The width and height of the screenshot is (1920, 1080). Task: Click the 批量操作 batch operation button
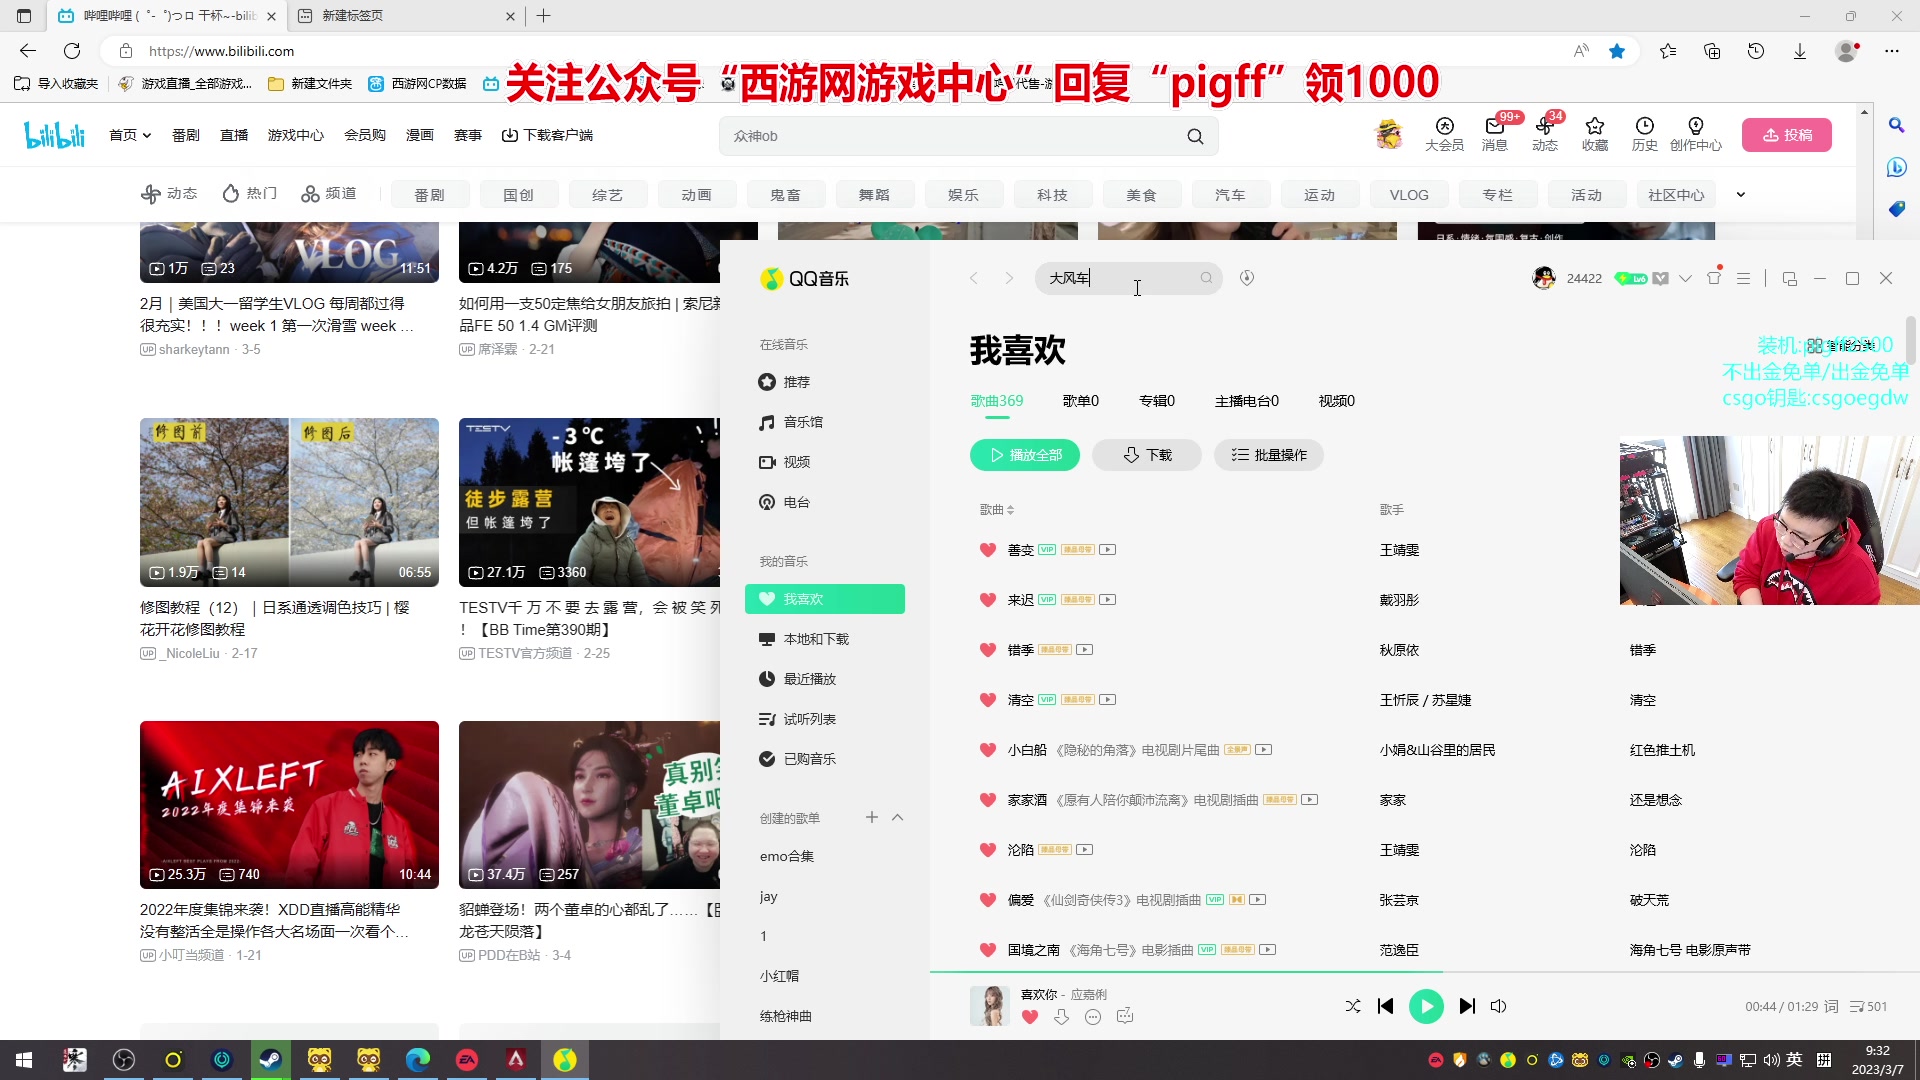coord(1269,455)
